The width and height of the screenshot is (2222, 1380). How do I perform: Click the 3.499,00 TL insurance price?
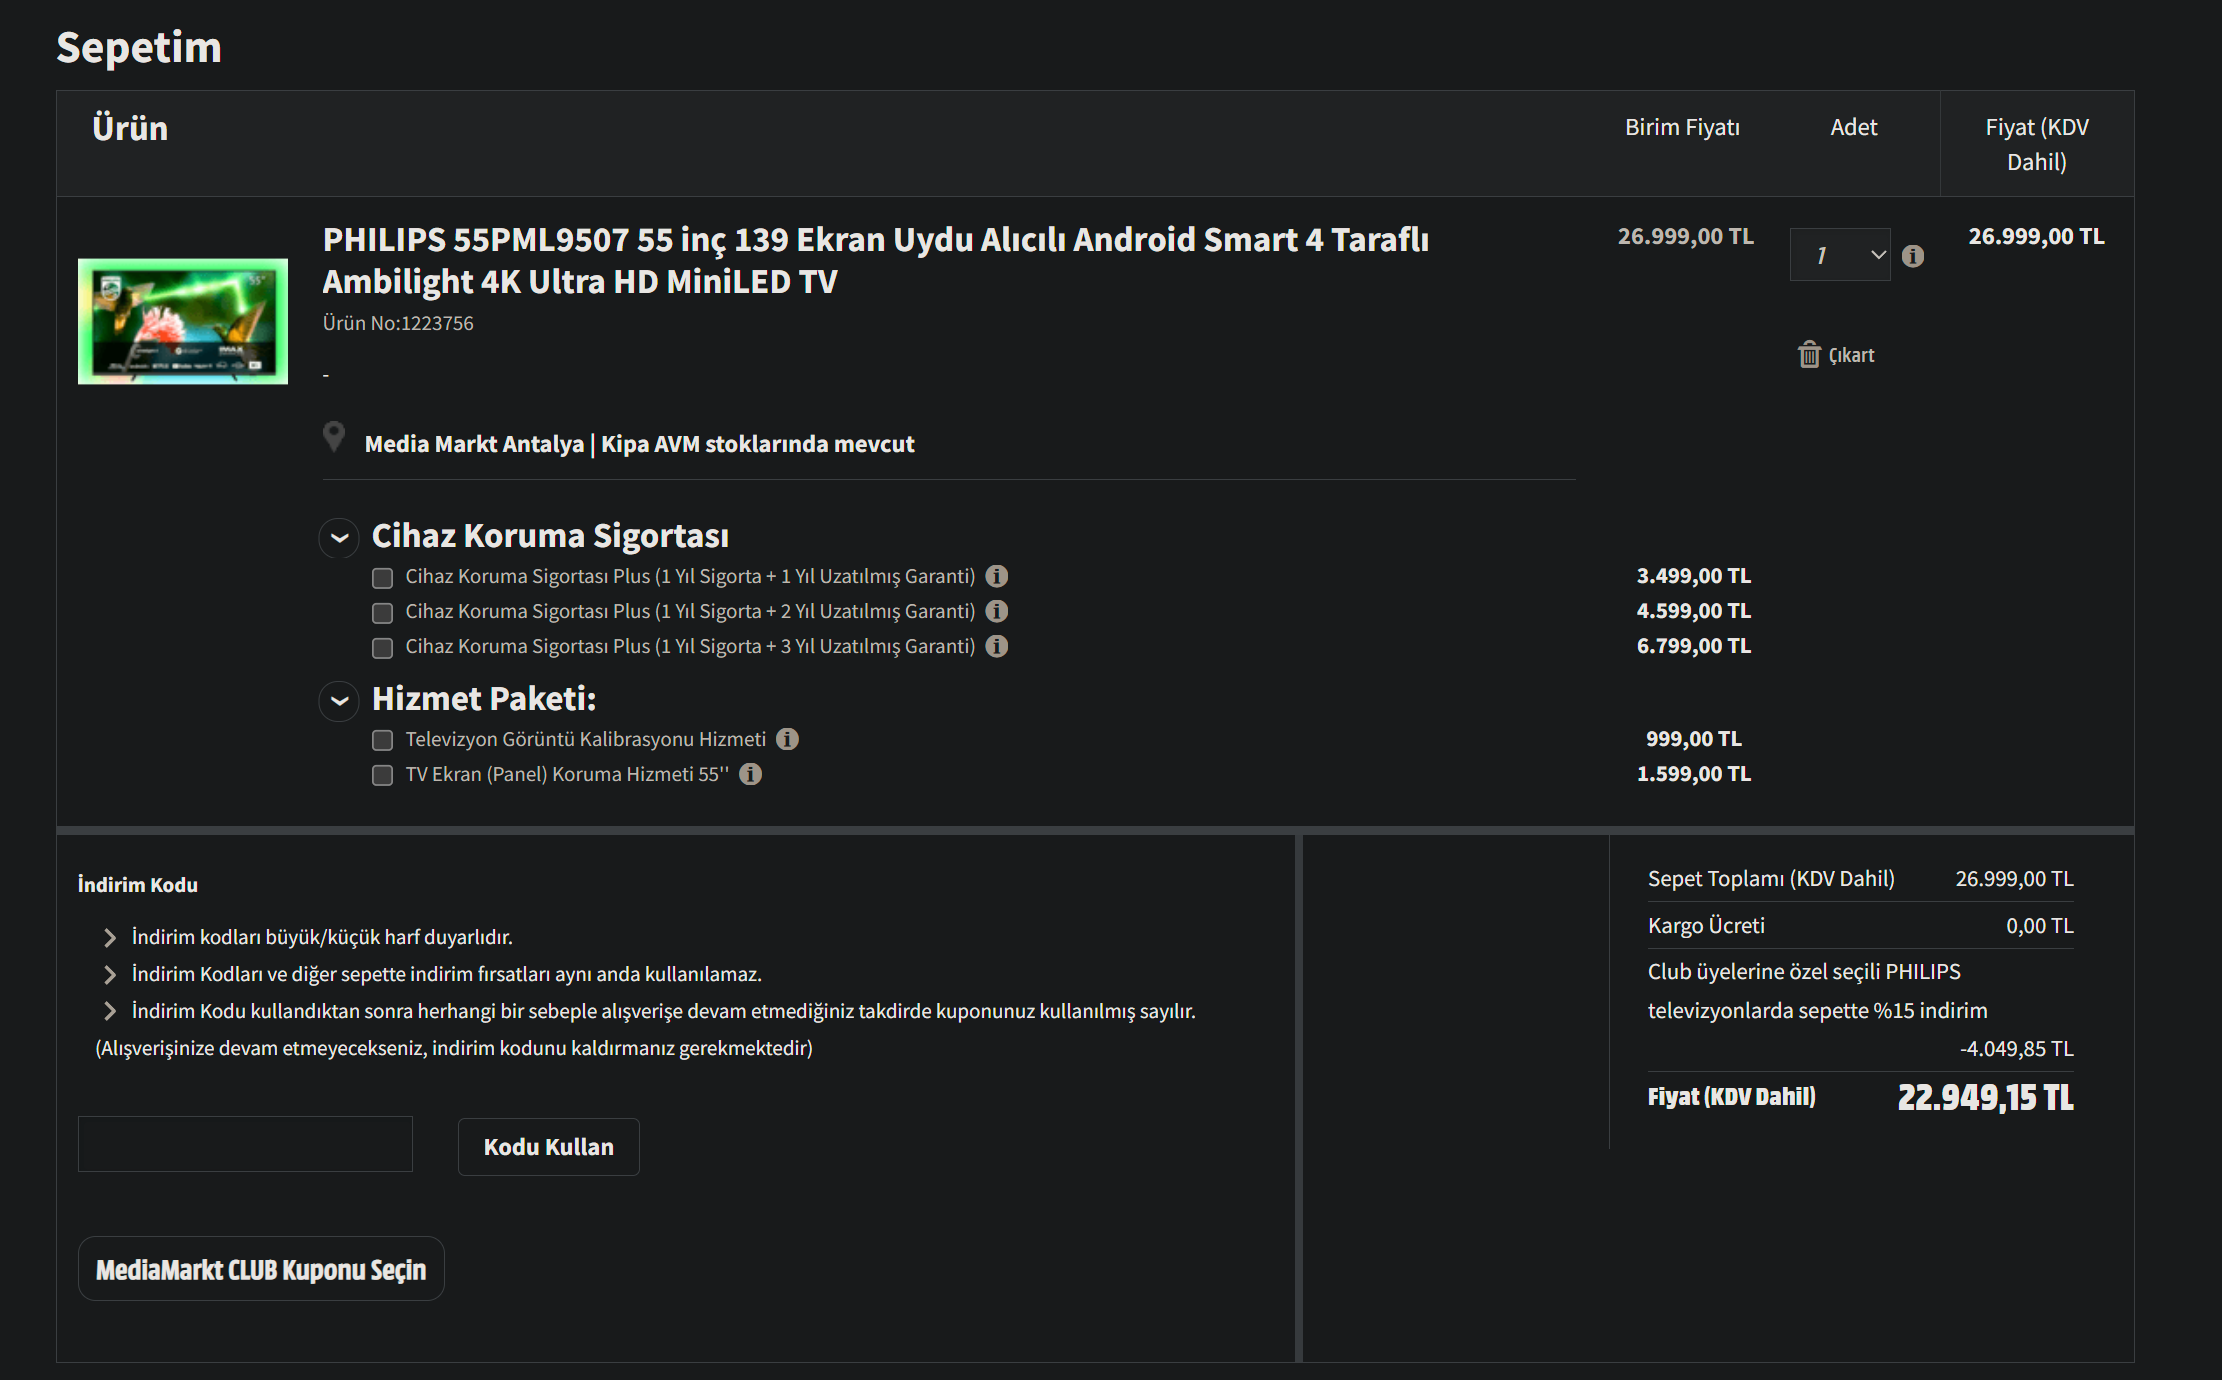(1693, 576)
